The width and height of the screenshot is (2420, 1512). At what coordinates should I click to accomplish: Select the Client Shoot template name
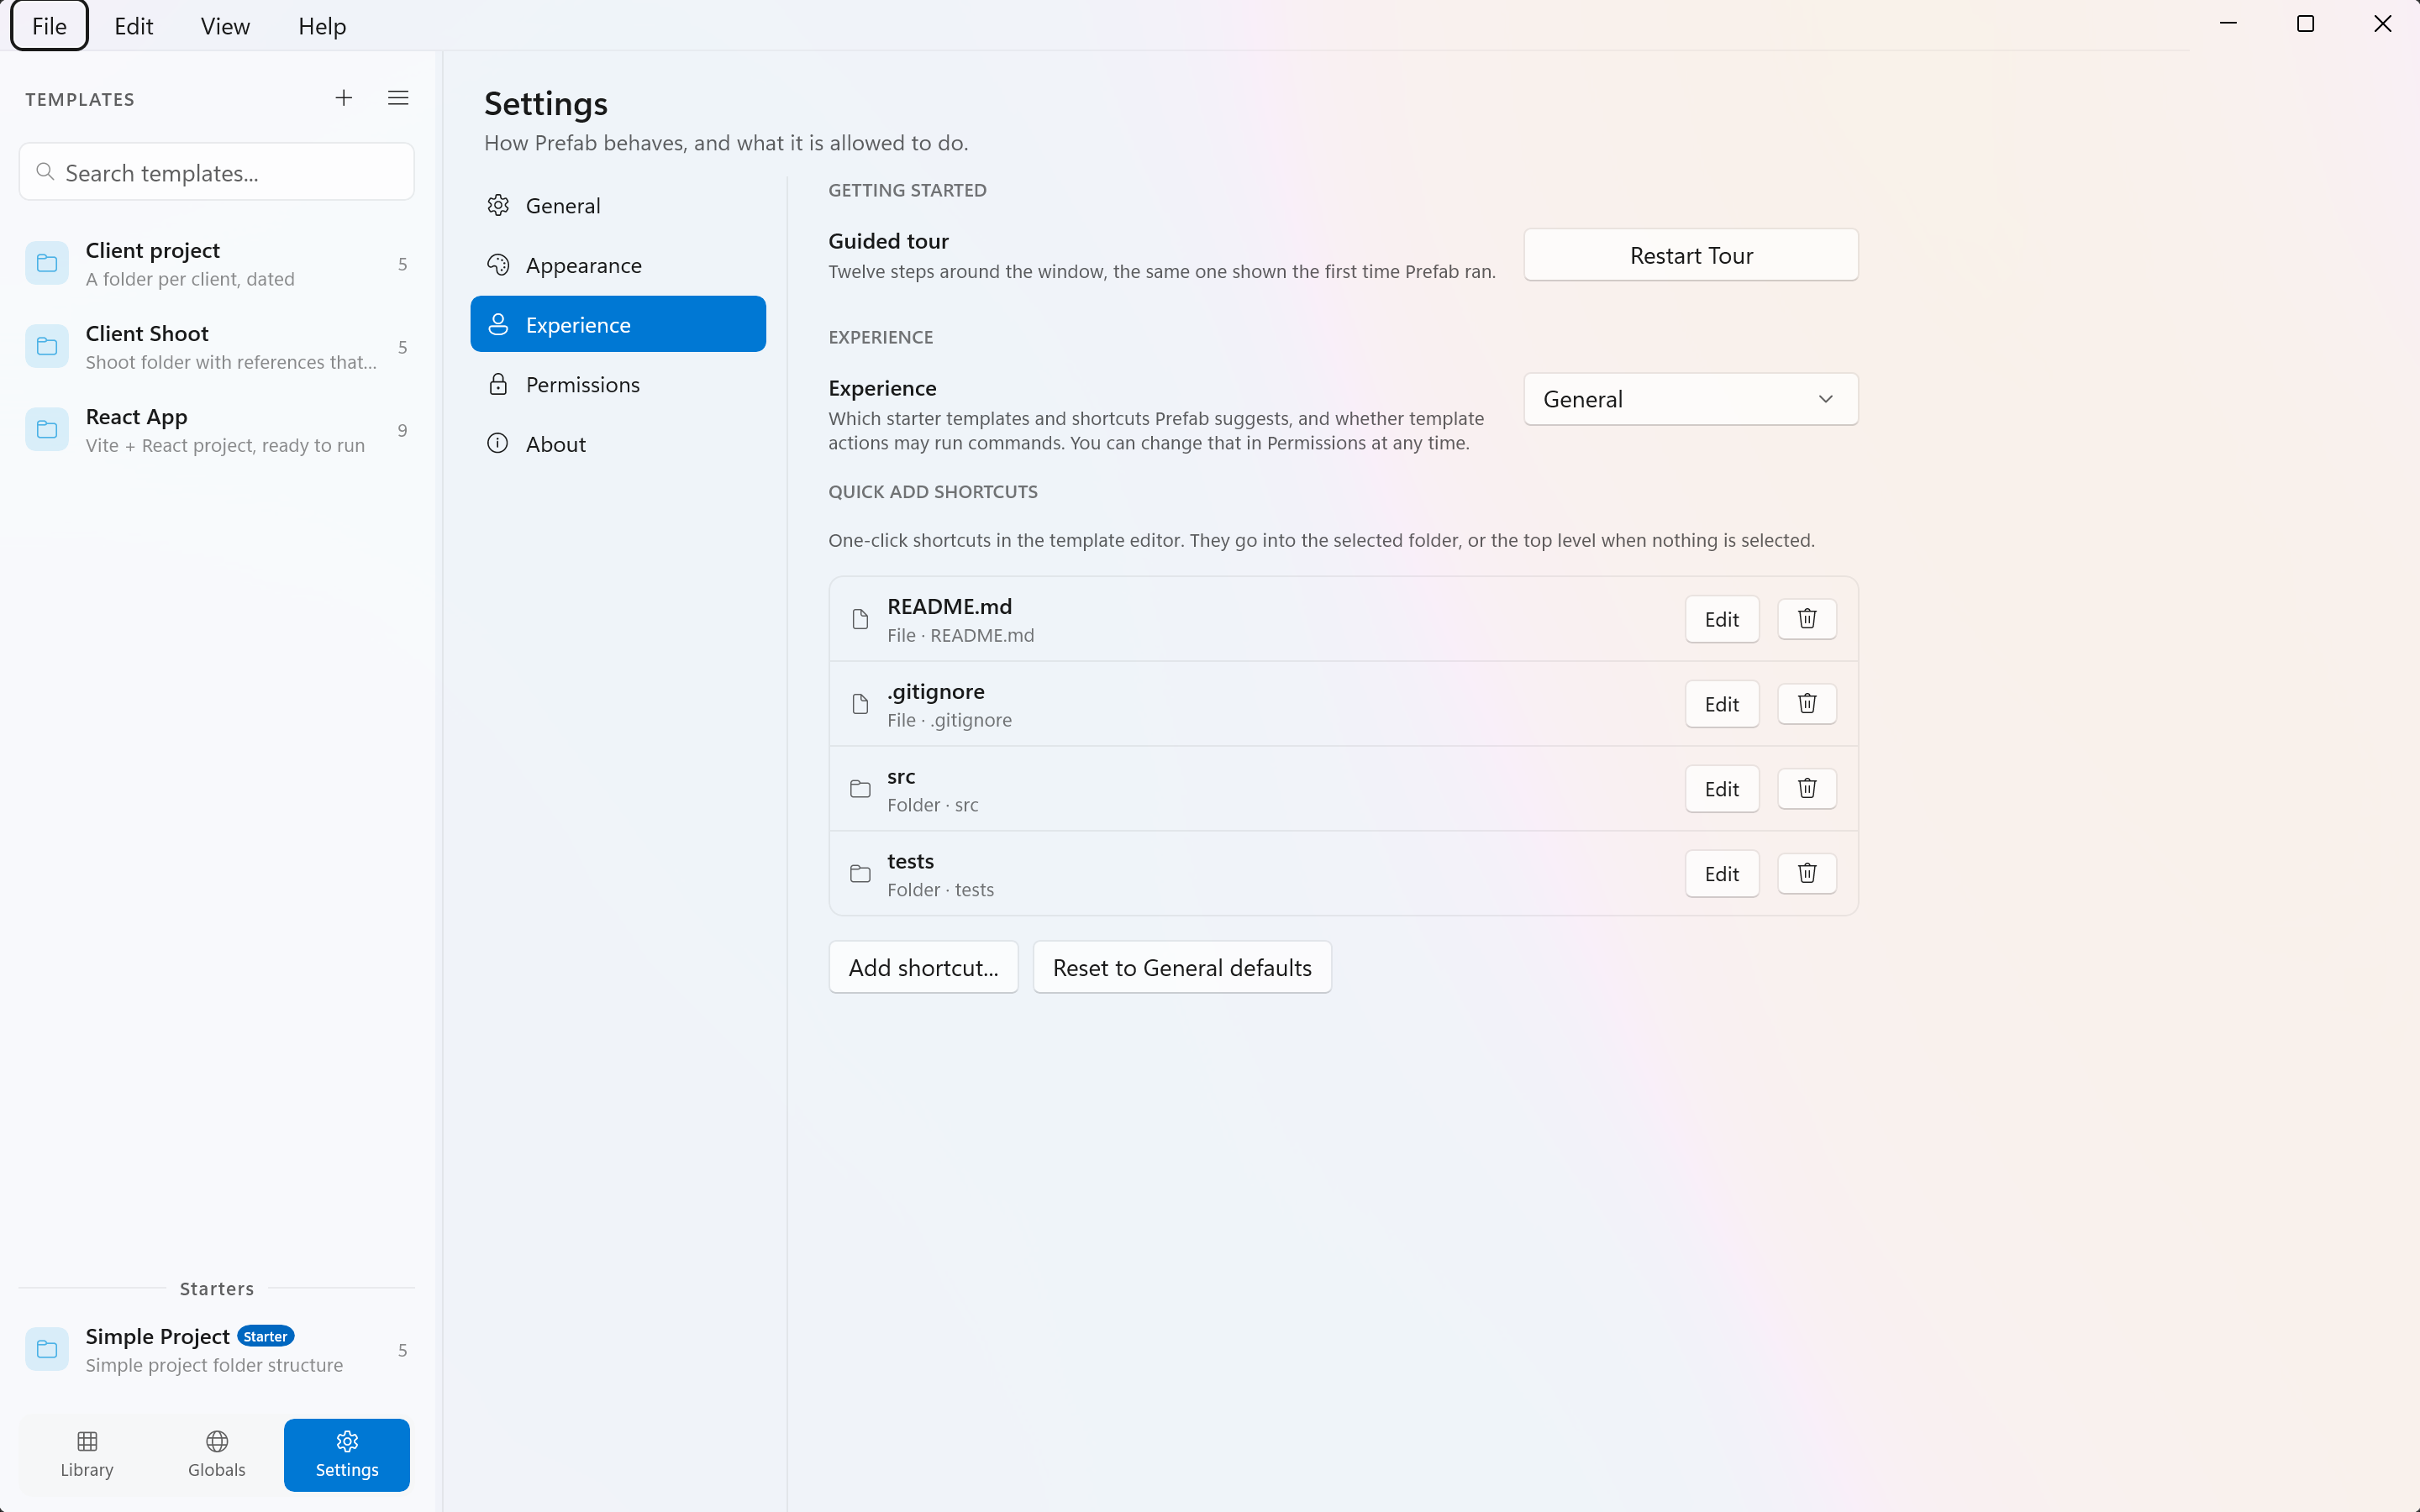click(147, 333)
